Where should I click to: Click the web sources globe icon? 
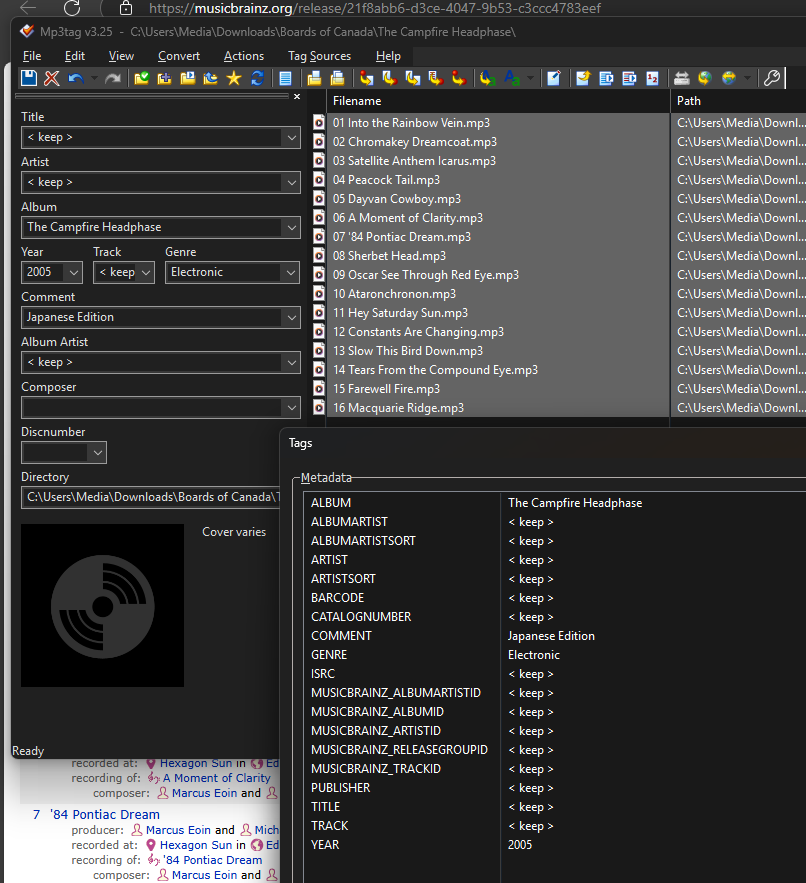tap(705, 78)
